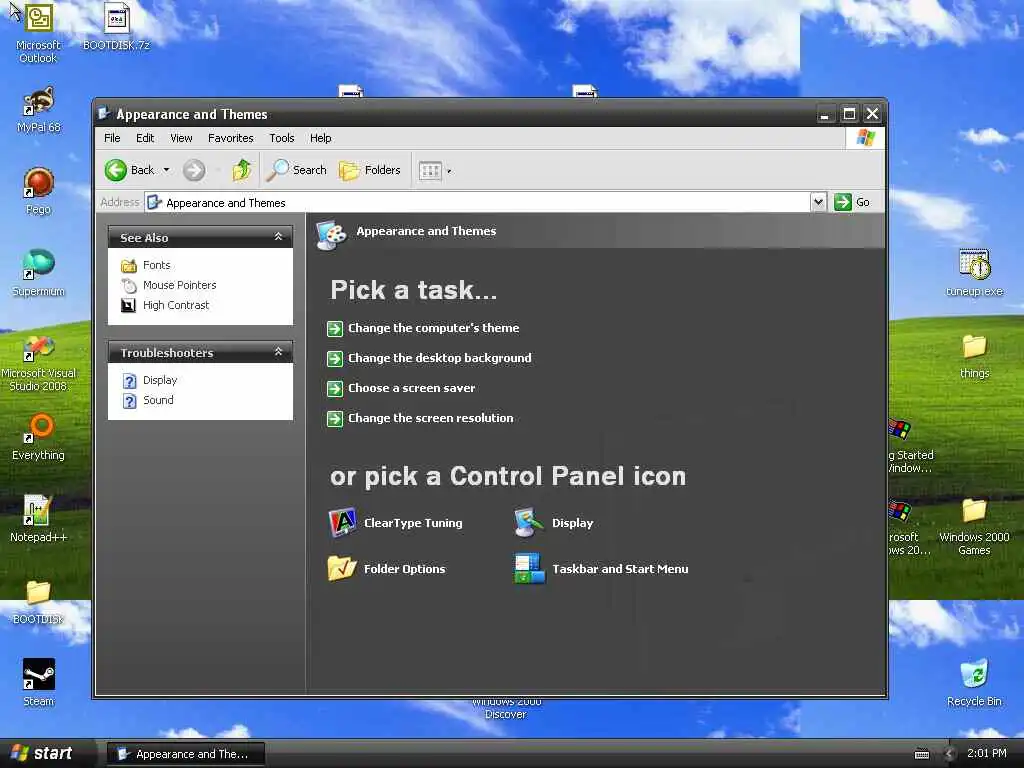Expand hidden tray icons arrow

coord(950,754)
